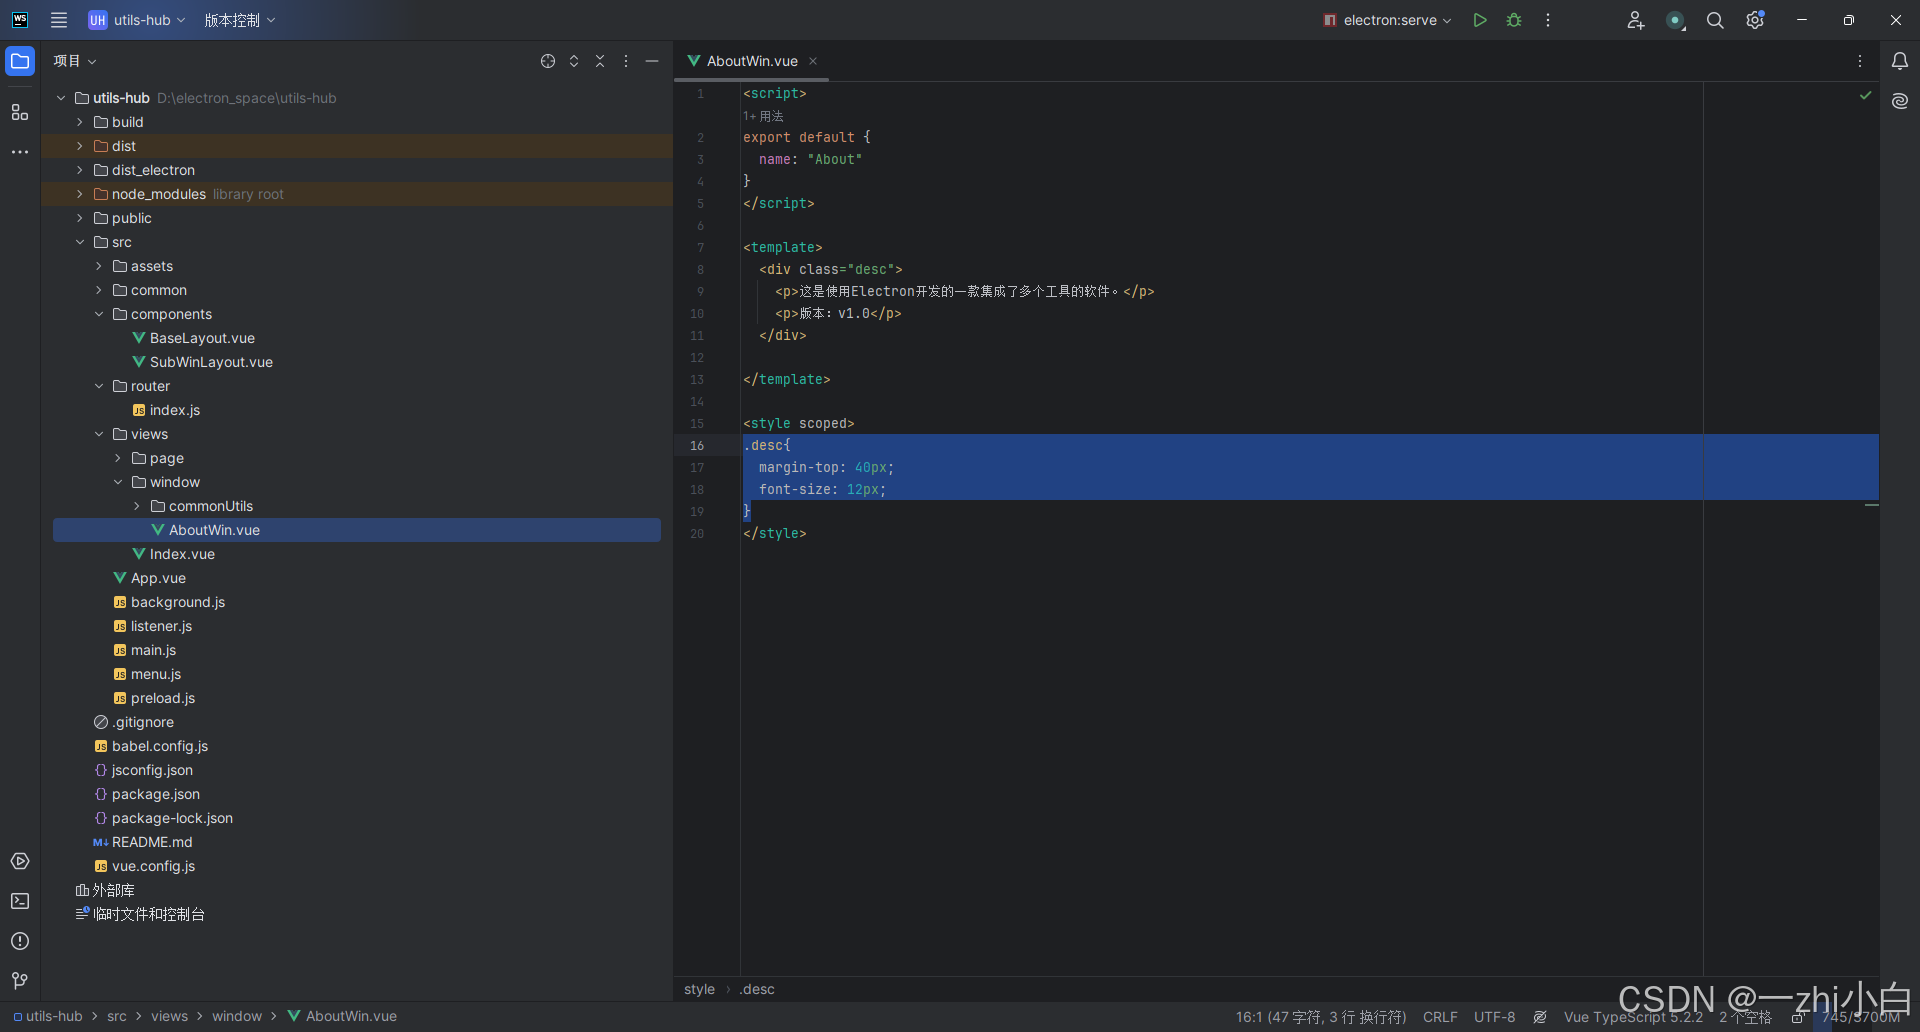The width and height of the screenshot is (1920, 1032).
Task: Click the style editor breadcrumb
Action: (699, 989)
